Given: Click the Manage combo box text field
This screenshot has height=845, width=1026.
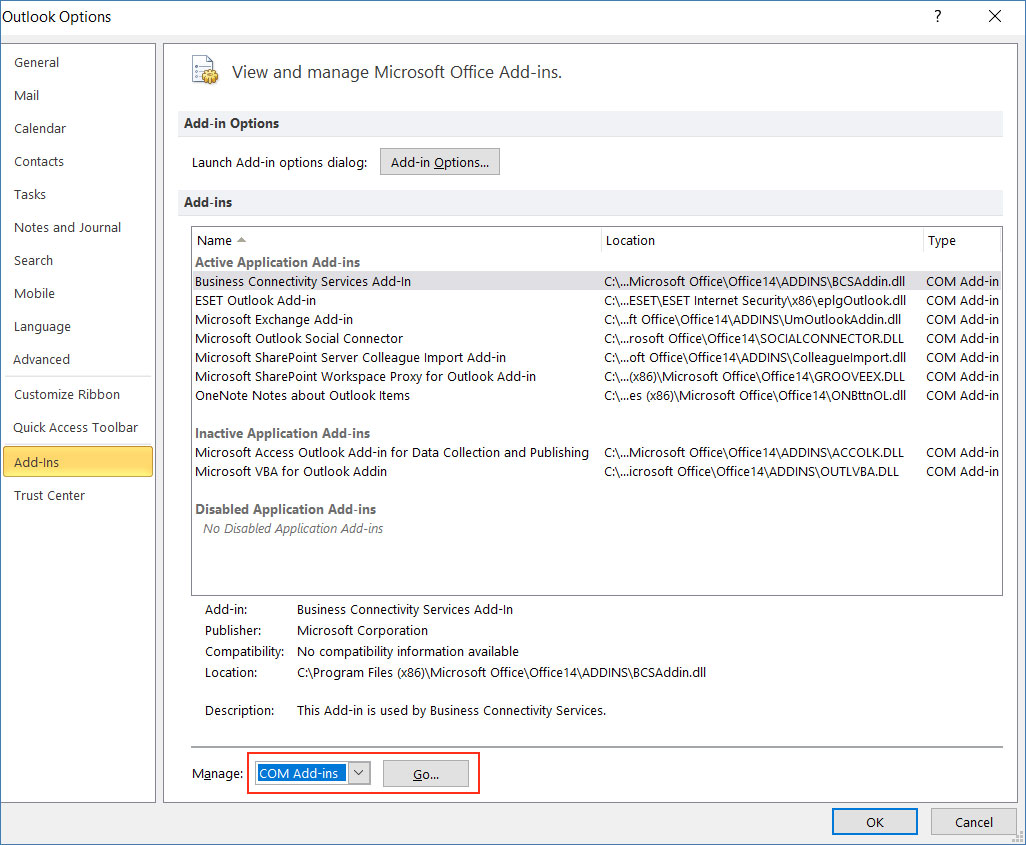Looking at the screenshot, I should 301,773.
